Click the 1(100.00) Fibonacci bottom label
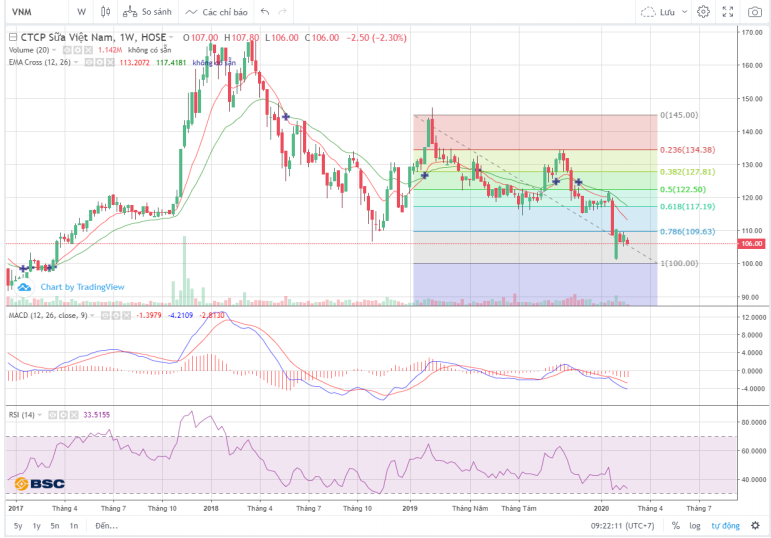Image resolution: width=771 pixels, height=538 pixels. [x=679, y=263]
